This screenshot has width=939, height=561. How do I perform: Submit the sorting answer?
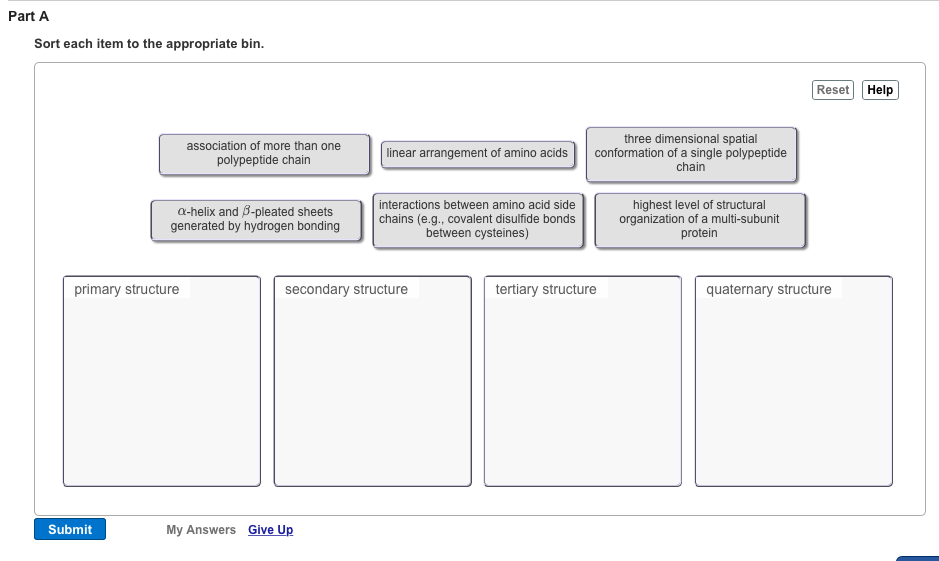point(70,530)
